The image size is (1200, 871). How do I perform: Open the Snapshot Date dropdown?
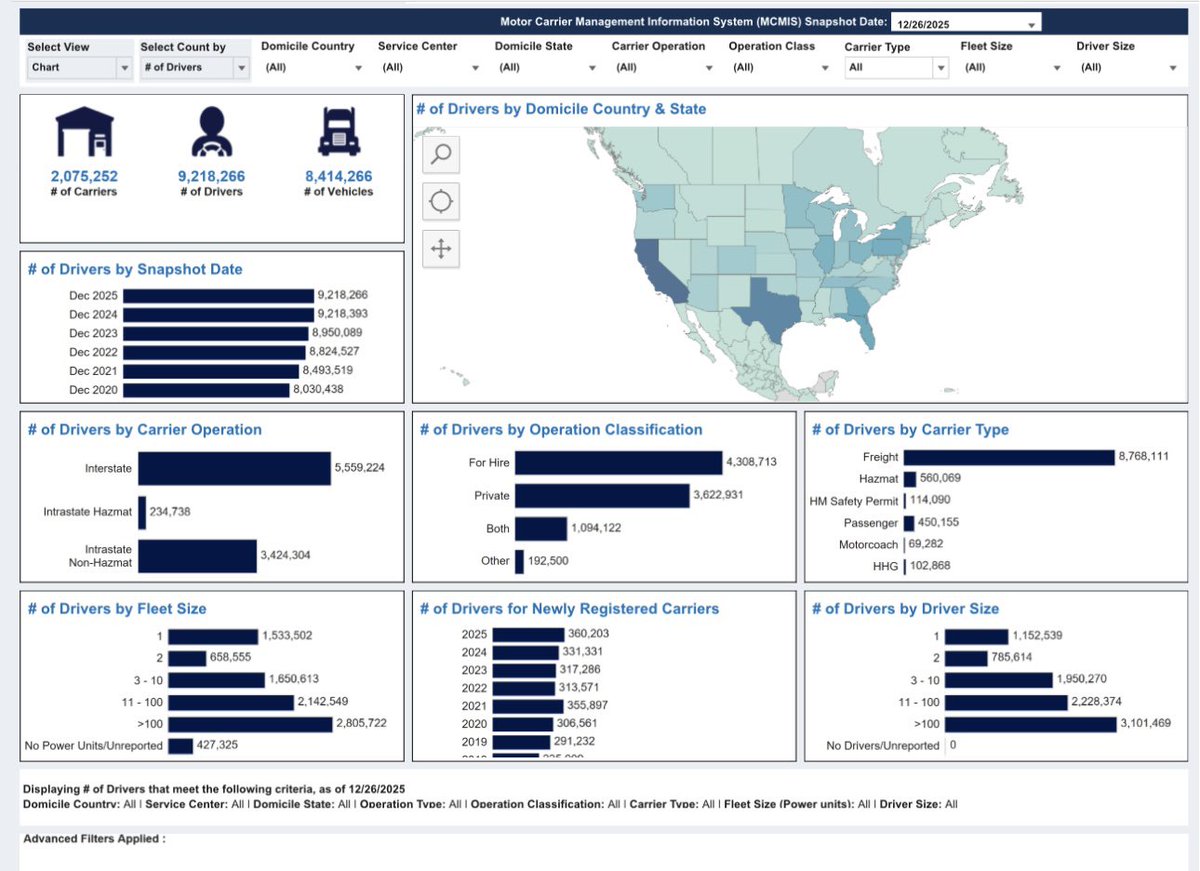pyautogui.click(x=966, y=23)
